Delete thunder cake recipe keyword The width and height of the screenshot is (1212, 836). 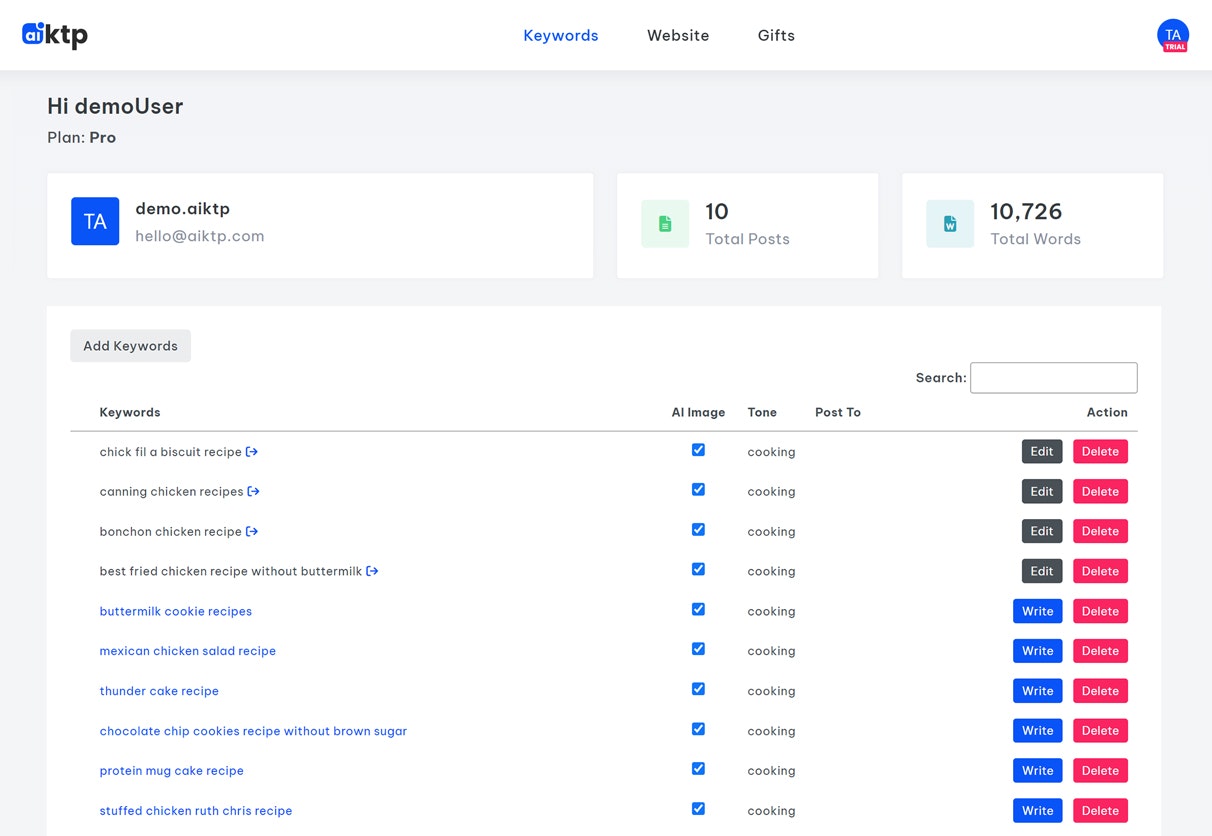[1100, 691]
